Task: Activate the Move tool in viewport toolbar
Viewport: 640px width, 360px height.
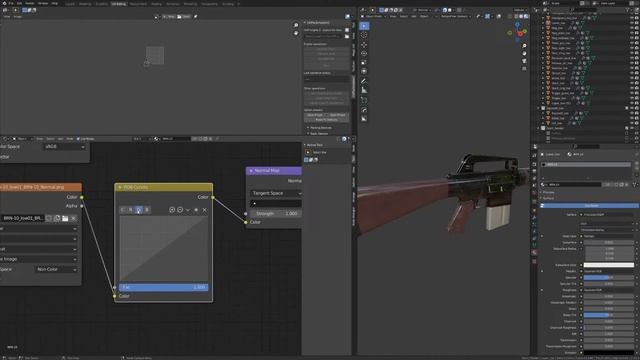Action: click(364, 44)
